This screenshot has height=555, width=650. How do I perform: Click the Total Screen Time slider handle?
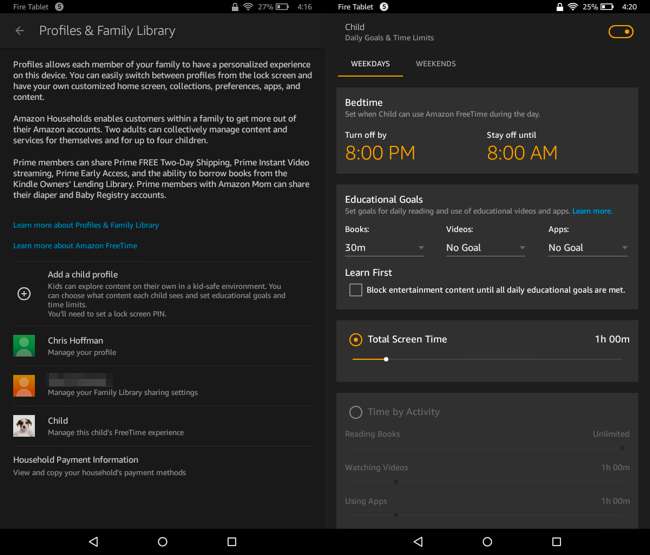(386, 359)
